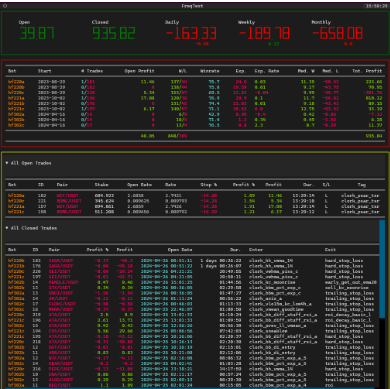Select the COS/USDT closed trade row
390x389 pixels.
[193, 331]
